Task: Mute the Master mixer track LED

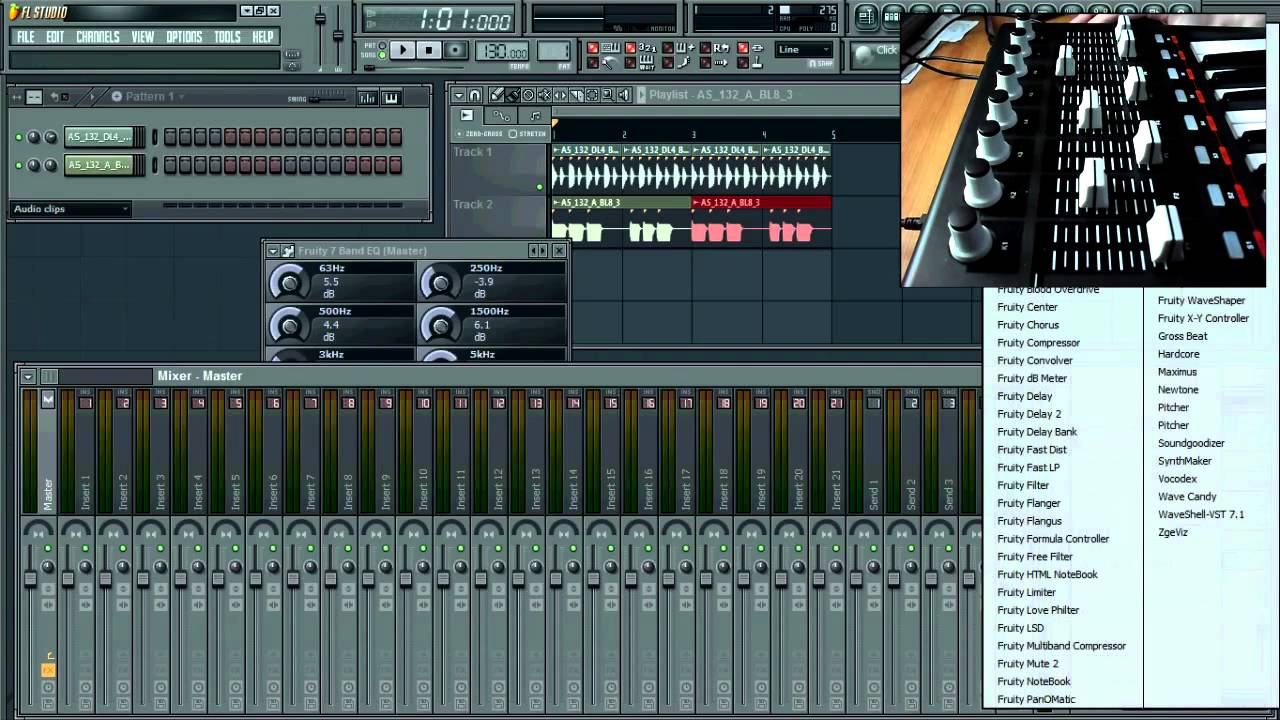Action: (47, 548)
